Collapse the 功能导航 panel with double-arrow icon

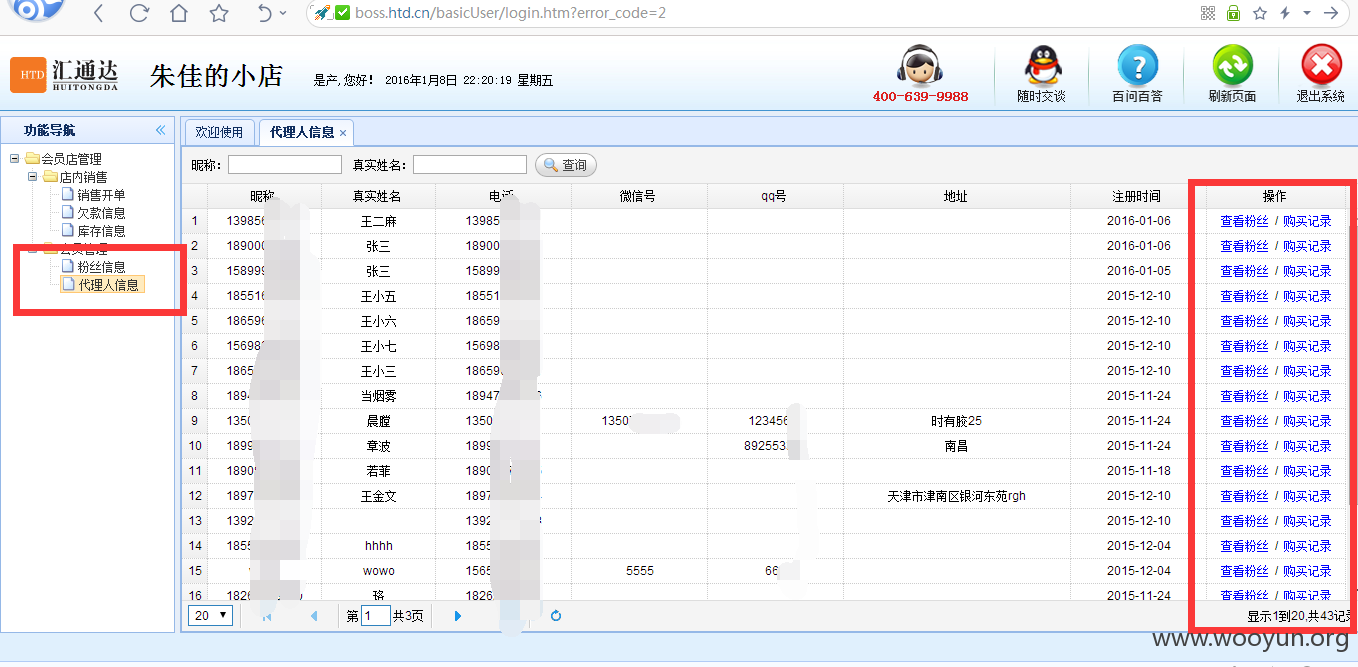point(160,130)
